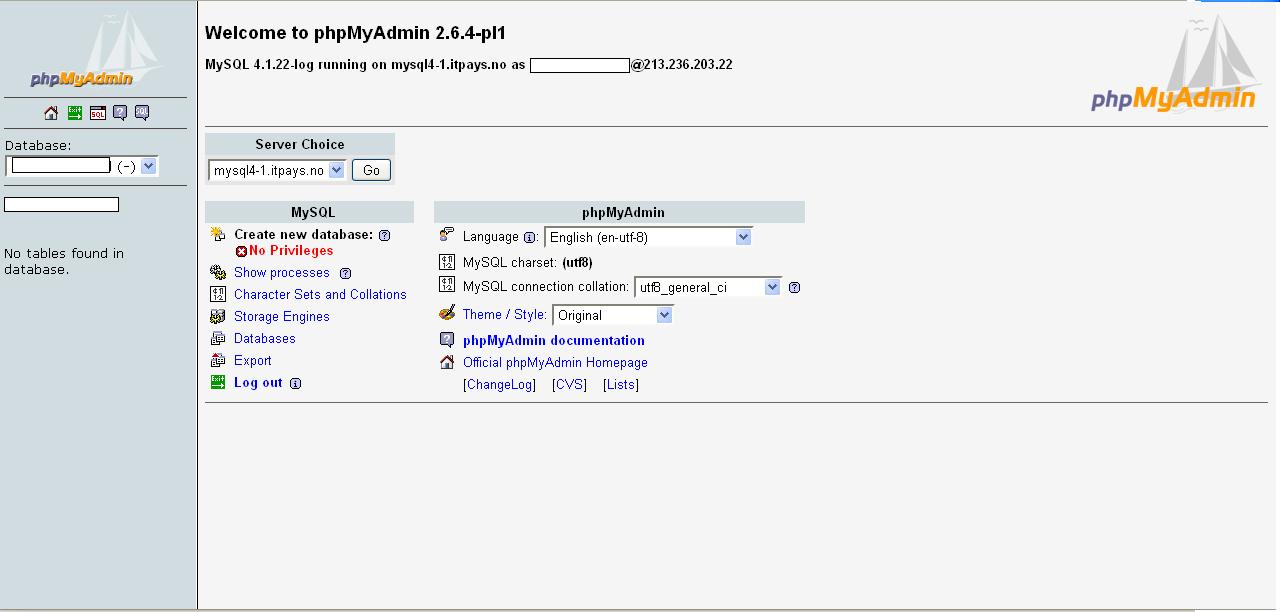Open the Server Choice dropdown
The width and height of the screenshot is (1280, 612).
(277, 170)
